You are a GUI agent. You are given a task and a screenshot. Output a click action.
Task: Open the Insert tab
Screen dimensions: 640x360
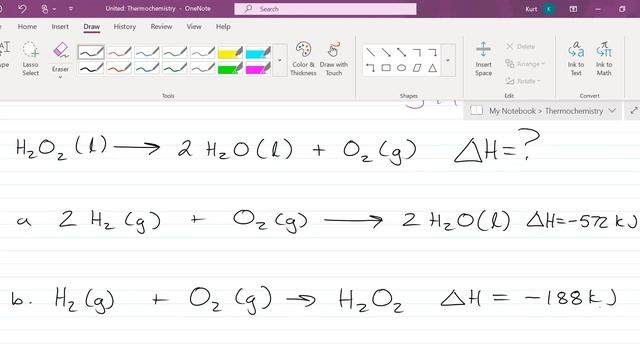pos(60,27)
